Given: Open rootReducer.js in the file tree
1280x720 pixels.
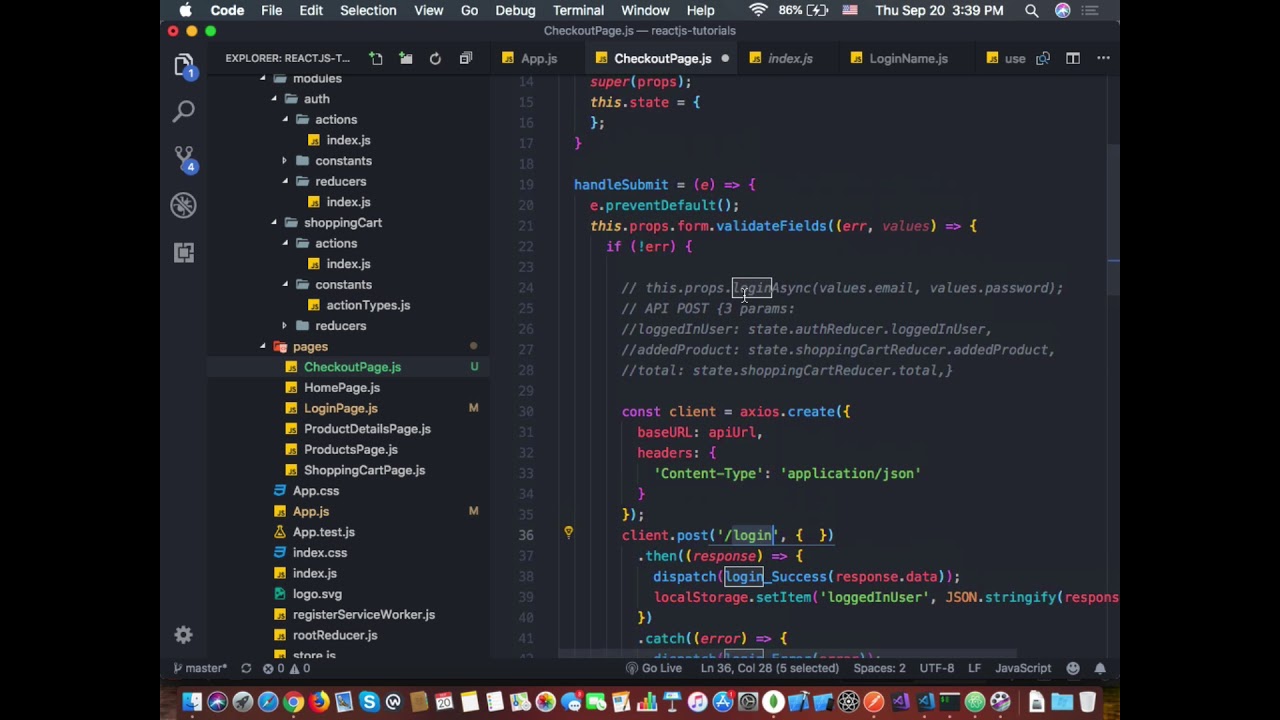Looking at the screenshot, I should pos(335,635).
